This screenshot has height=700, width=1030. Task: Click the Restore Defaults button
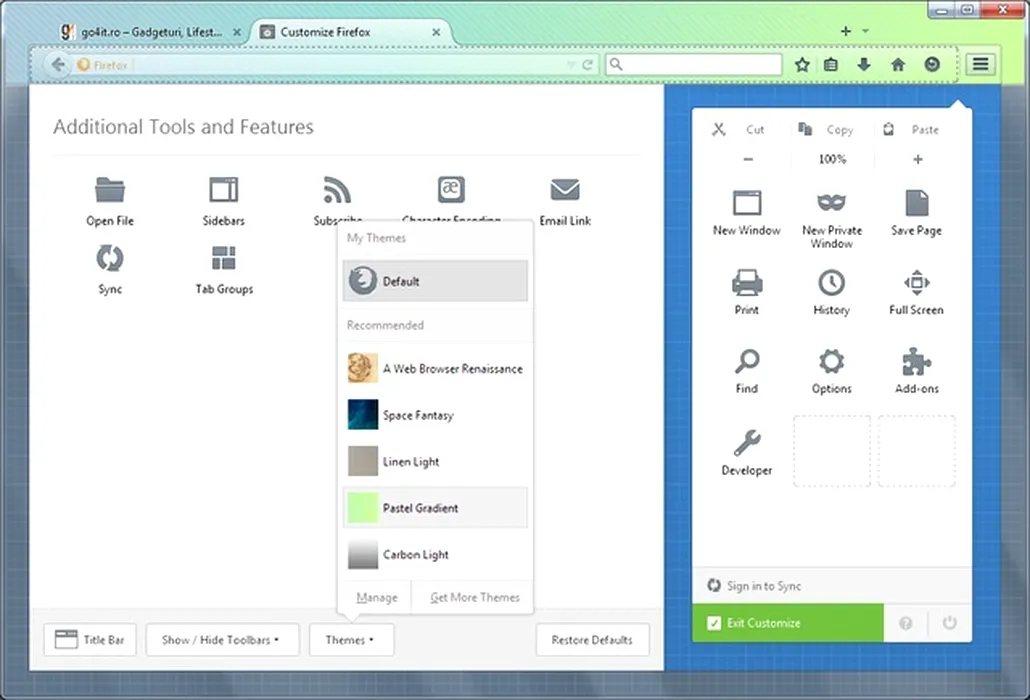[x=592, y=640]
